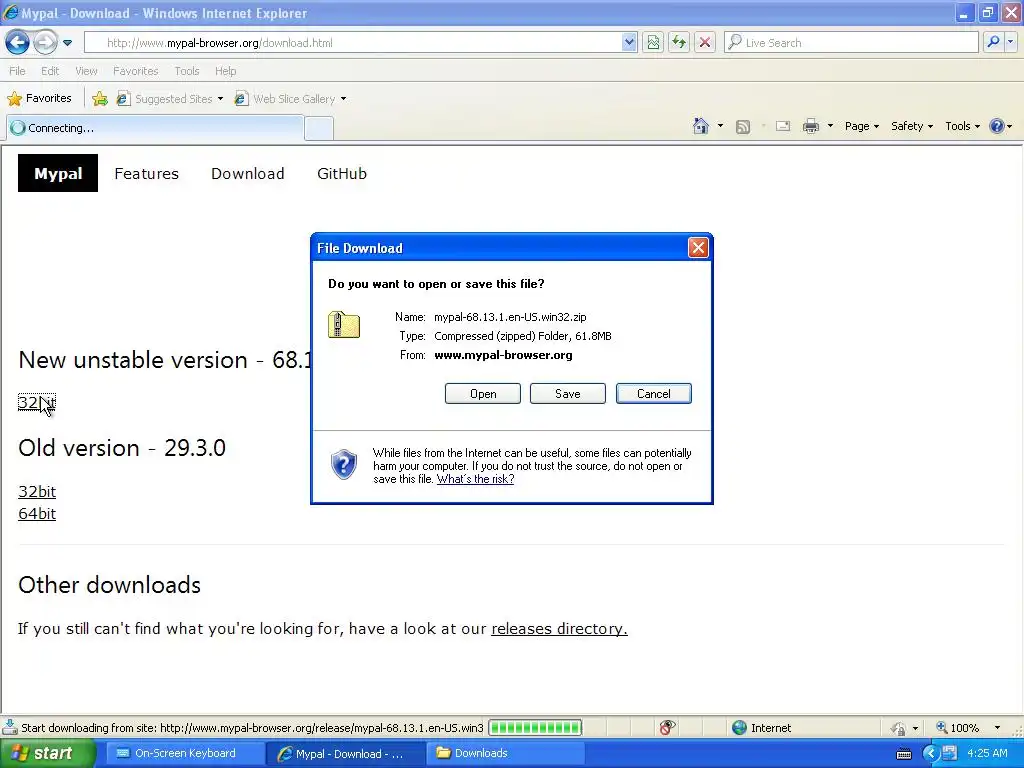The height and width of the screenshot is (768, 1024).
Task: Click the Stop loading icon
Action: pyautogui.click(x=705, y=42)
